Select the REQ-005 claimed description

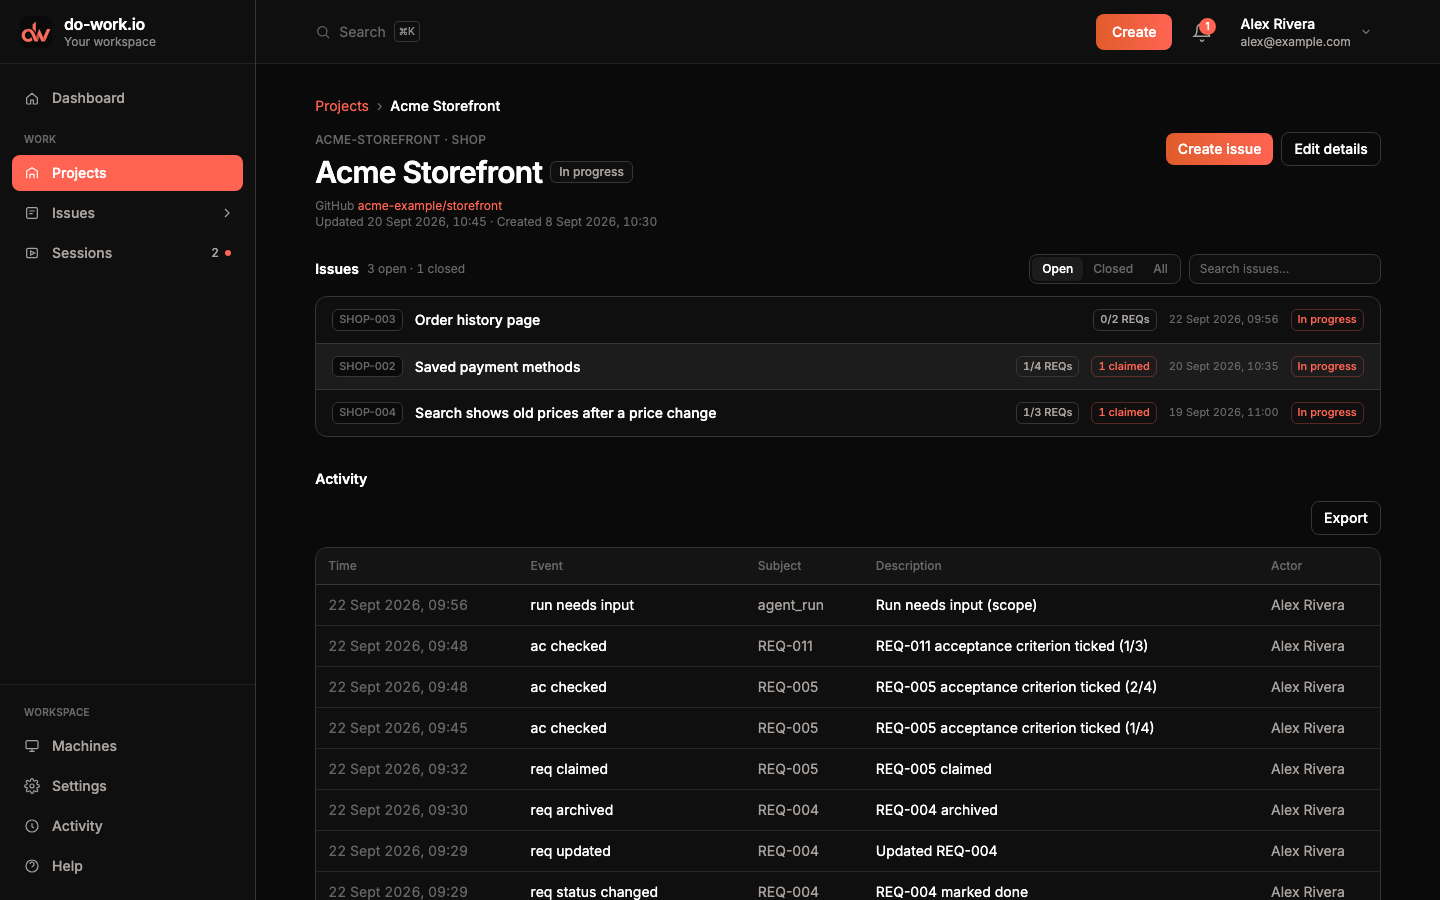point(934,769)
